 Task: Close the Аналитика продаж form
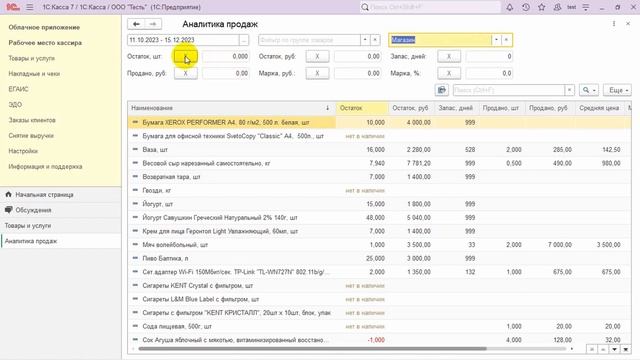pos(628,24)
